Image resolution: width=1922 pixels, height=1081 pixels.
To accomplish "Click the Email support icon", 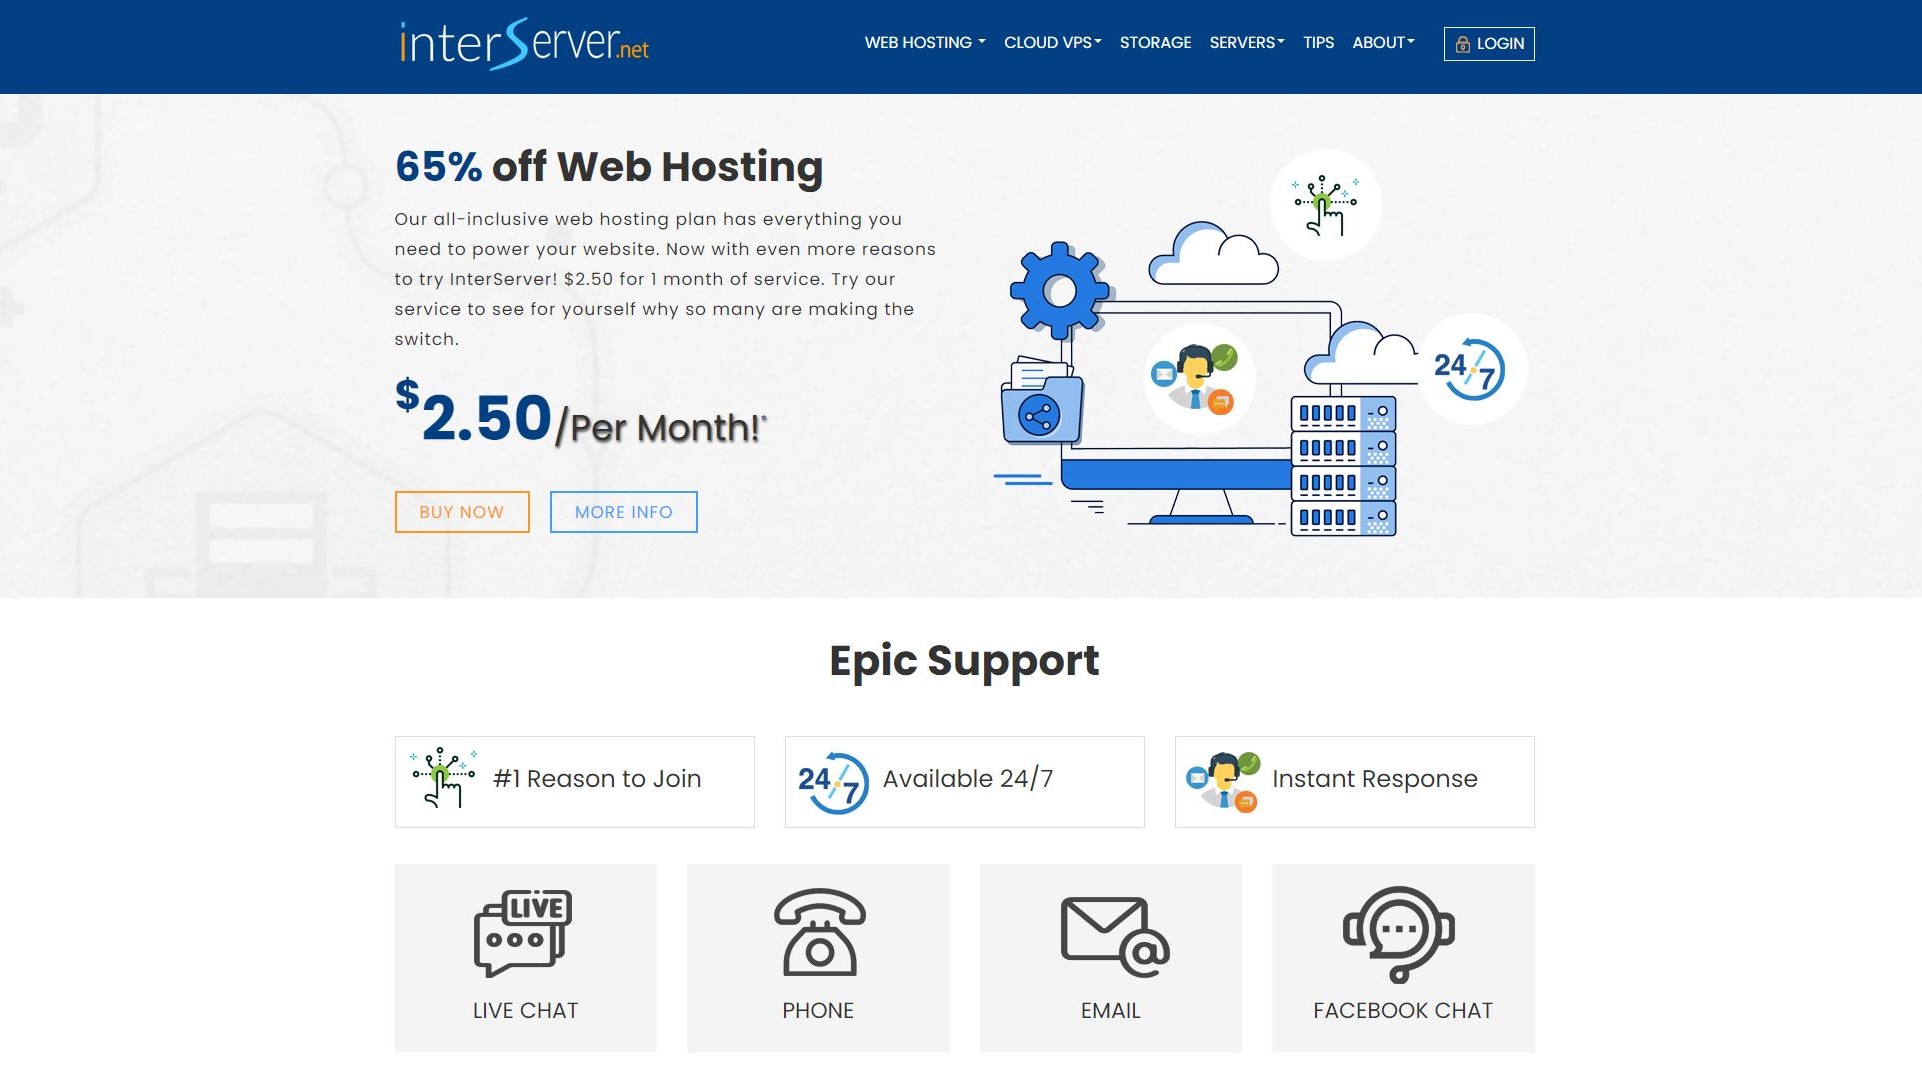I will click(1110, 933).
